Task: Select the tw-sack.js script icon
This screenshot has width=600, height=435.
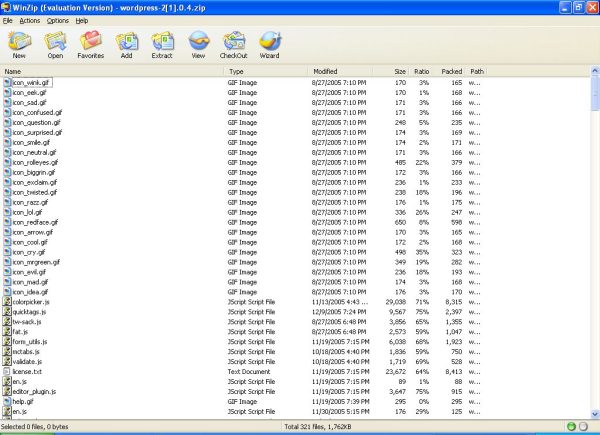Action: pyautogui.click(x=7, y=321)
